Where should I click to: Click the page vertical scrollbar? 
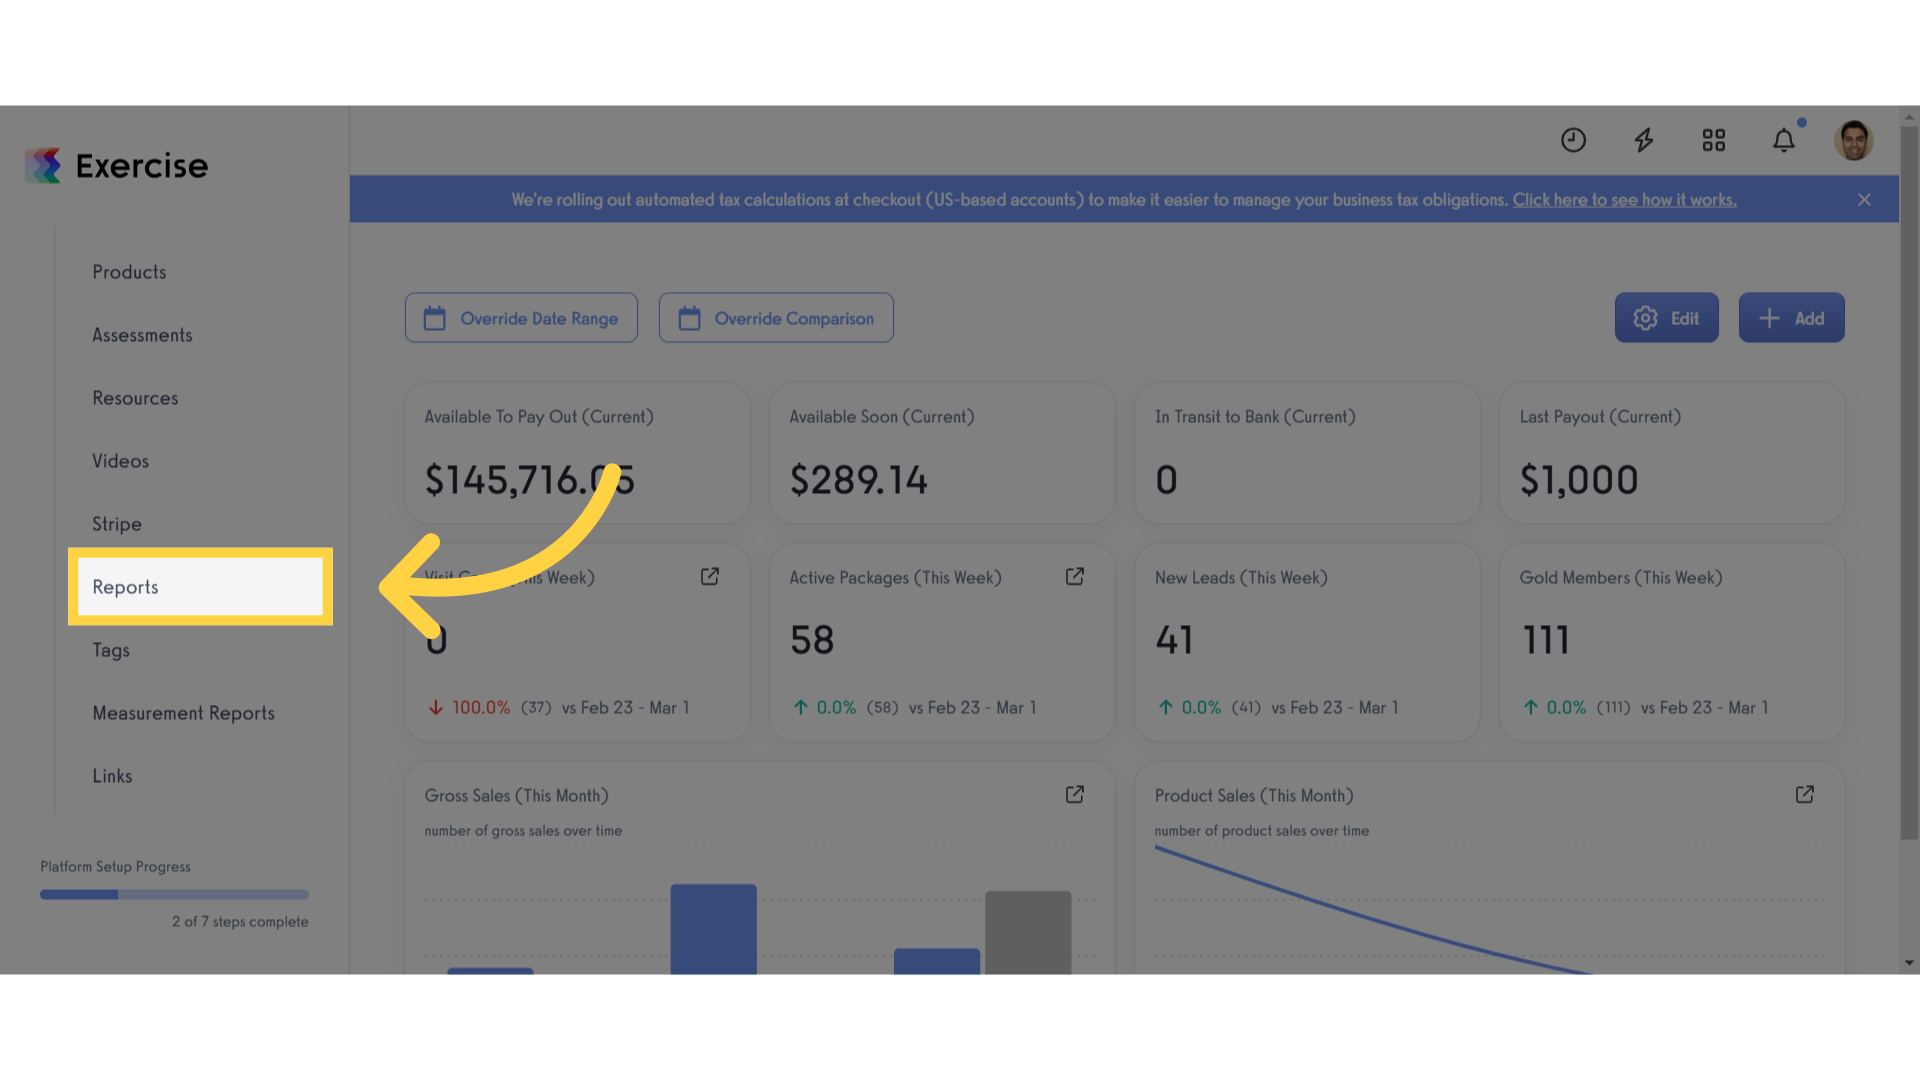click(1910, 483)
